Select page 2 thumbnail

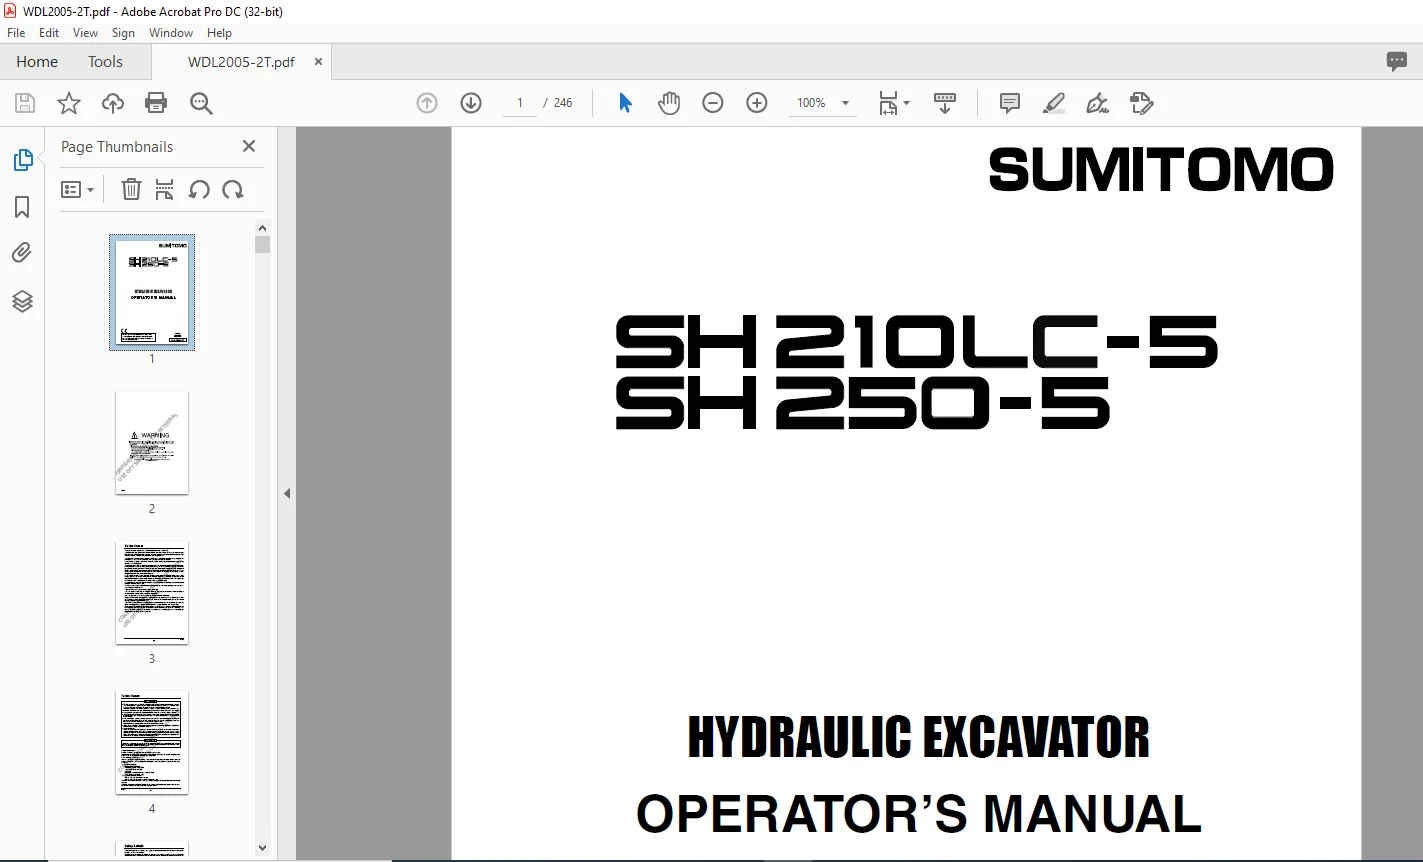point(152,443)
